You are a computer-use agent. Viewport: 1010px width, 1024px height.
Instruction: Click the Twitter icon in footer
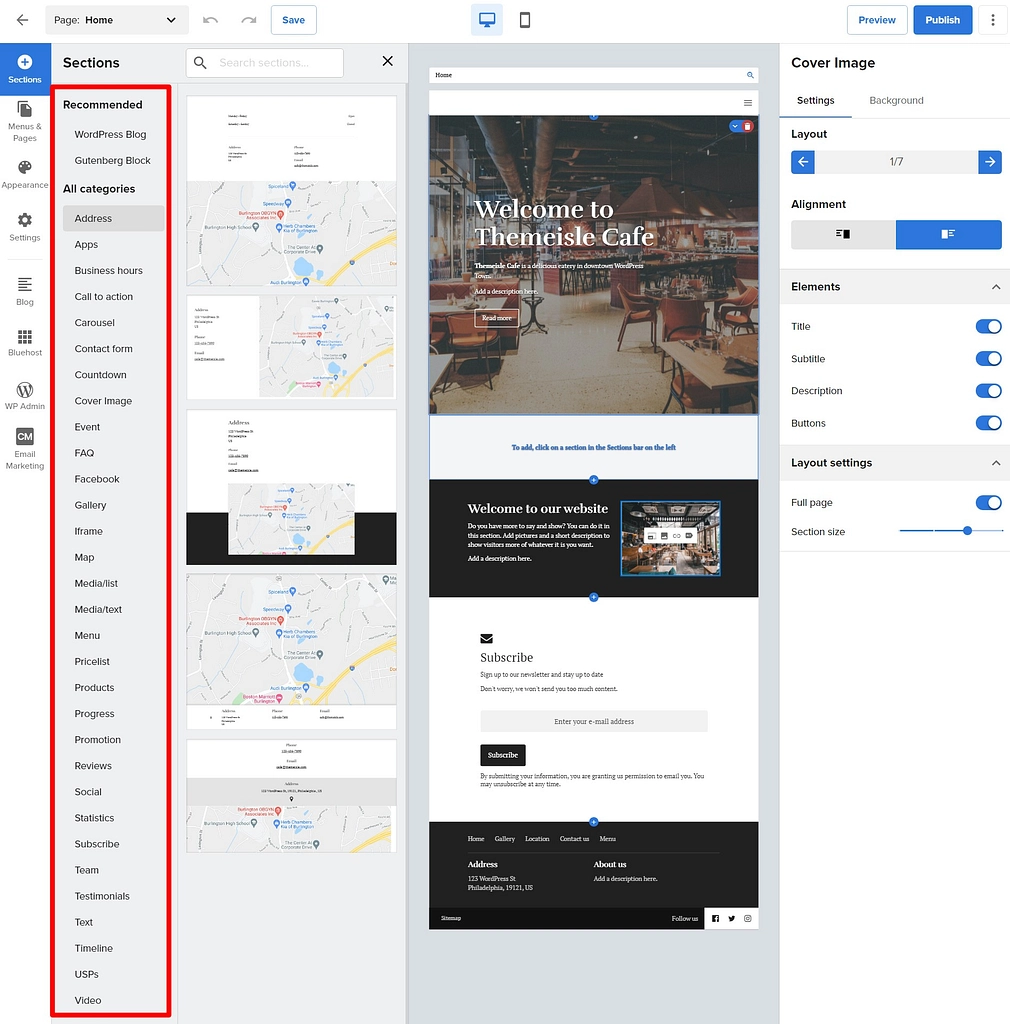731,918
